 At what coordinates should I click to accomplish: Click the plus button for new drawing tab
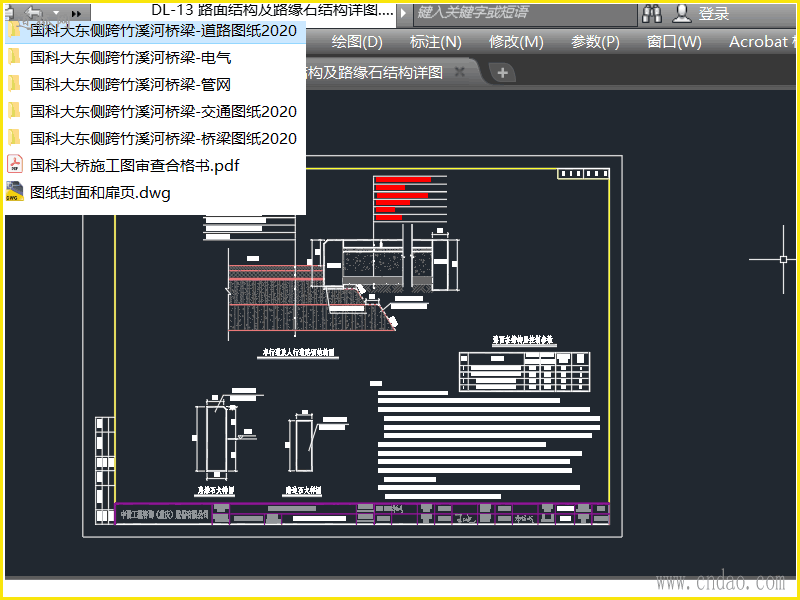[x=502, y=73]
